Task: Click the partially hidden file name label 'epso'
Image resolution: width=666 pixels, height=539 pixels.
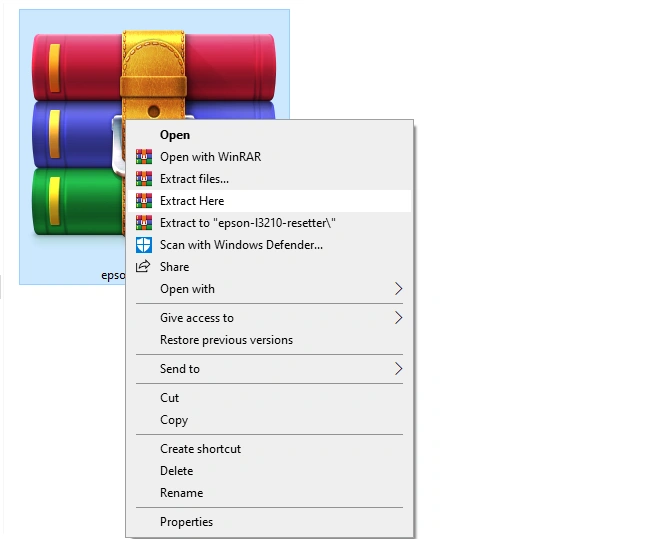Action: pyautogui.click(x=113, y=276)
